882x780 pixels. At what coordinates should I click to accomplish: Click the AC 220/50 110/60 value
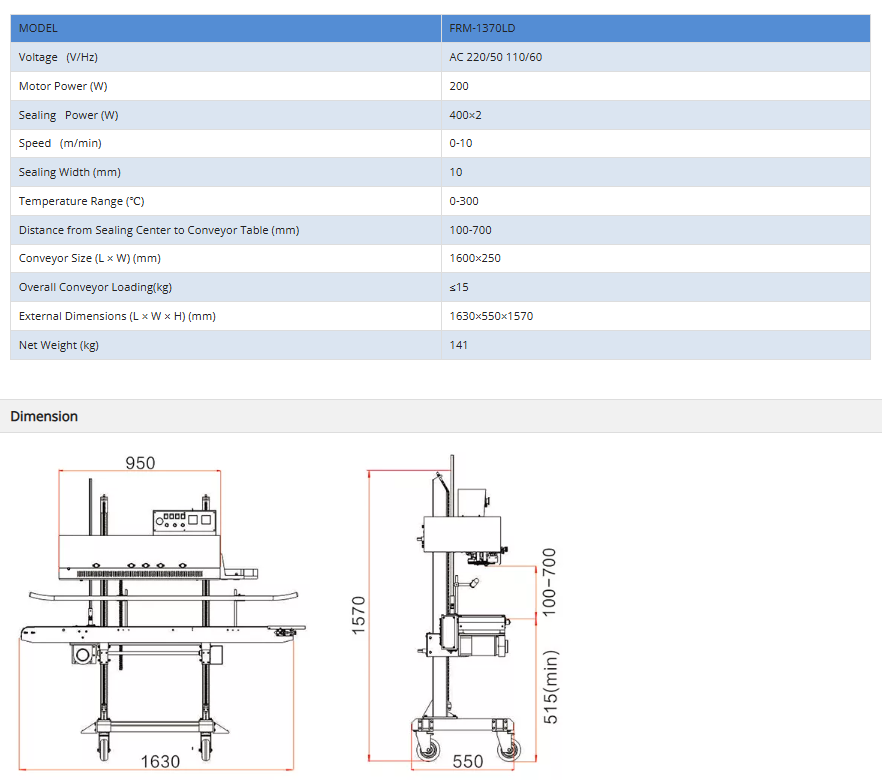coord(496,57)
